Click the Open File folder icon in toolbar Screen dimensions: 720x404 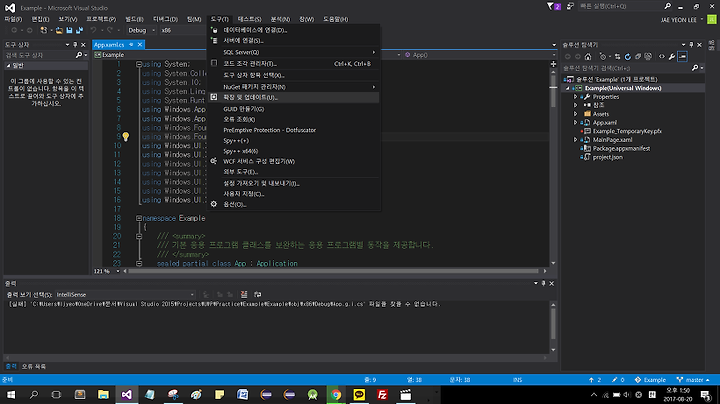click(x=59, y=30)
